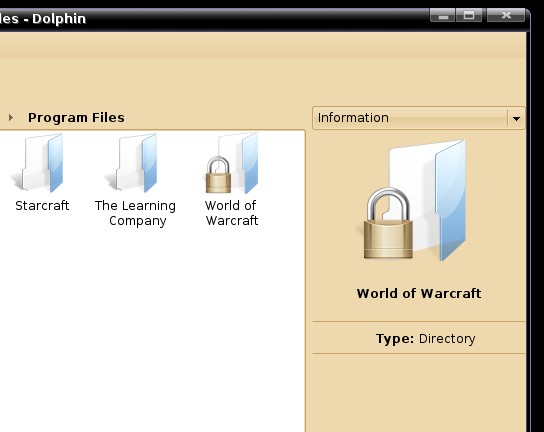Maximize the Dolphin window
The height and width of the screenshot is (432, 544).
point(469,16)
